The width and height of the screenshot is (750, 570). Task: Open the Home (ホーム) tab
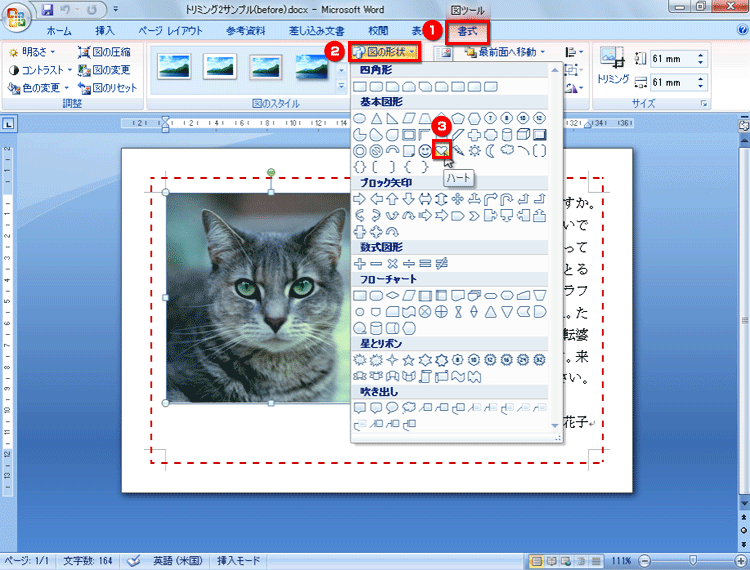pos(59,31)
